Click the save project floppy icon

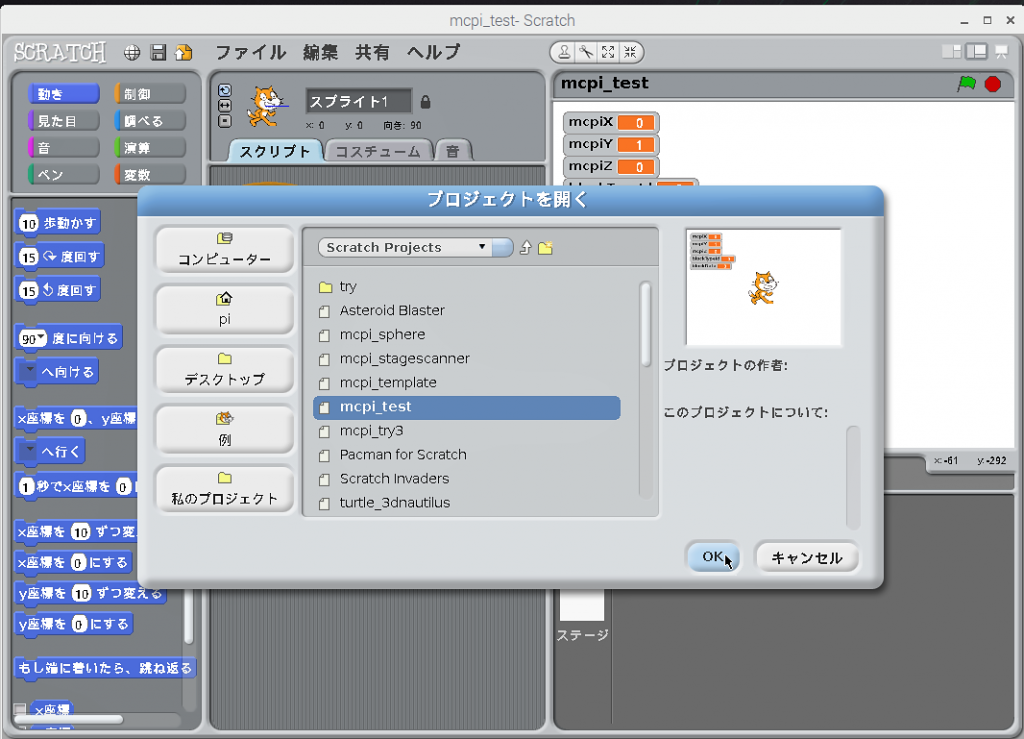point(158,53)
